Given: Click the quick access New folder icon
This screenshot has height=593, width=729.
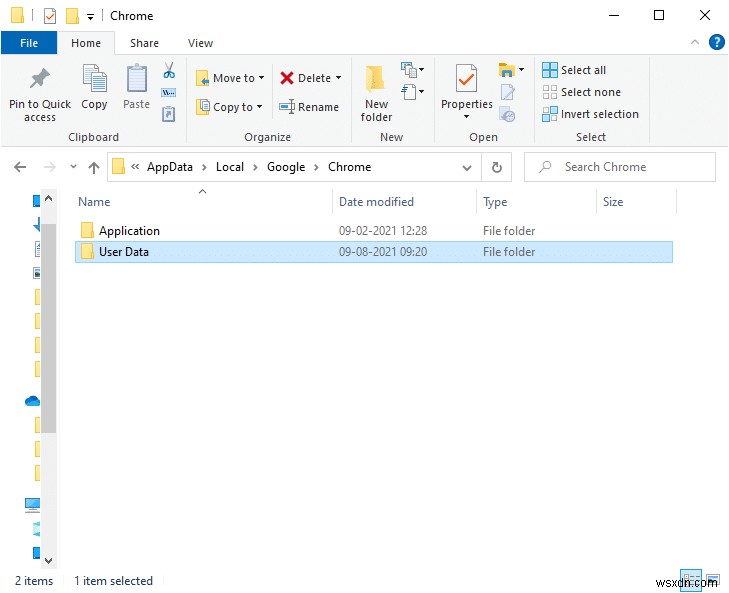Looking at the screenshot, I should (72, 16).
